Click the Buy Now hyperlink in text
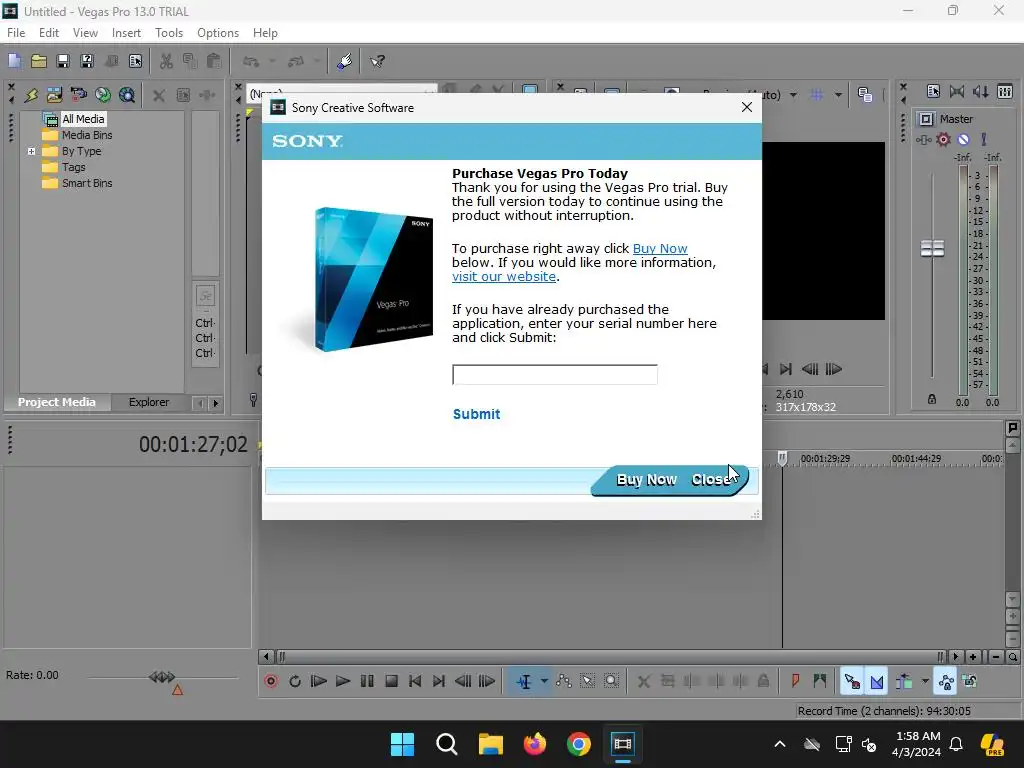The width and height of the screenshot is (1024, 768). click(x=660, y=249)
